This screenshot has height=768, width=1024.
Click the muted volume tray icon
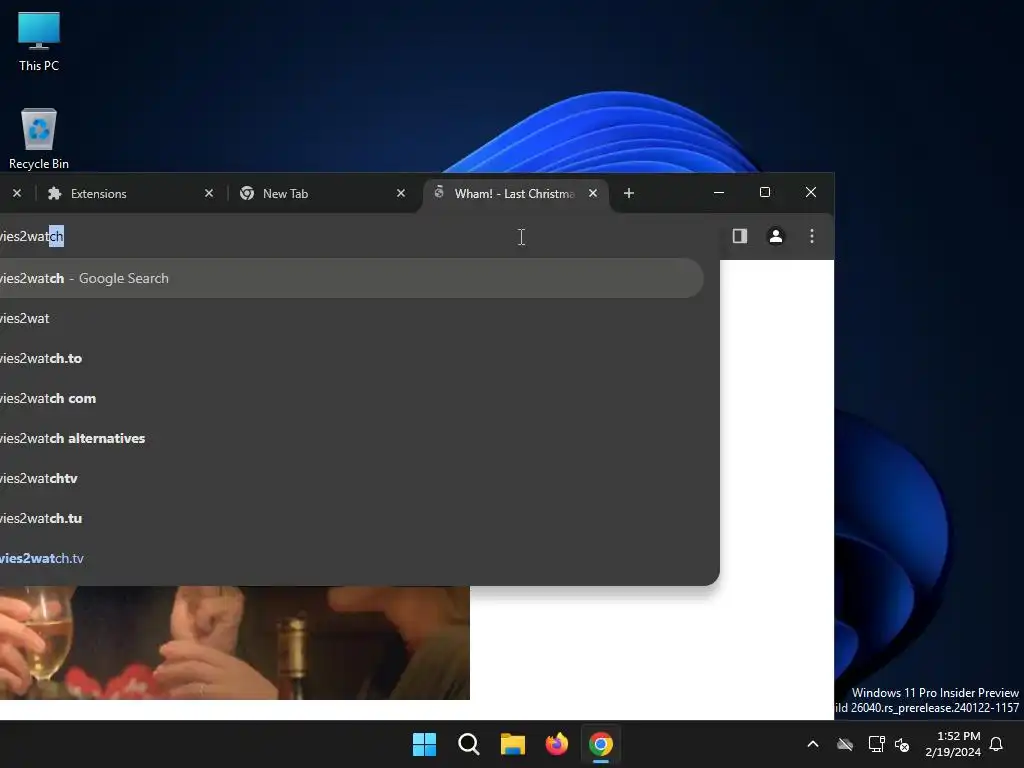point(902,744)
